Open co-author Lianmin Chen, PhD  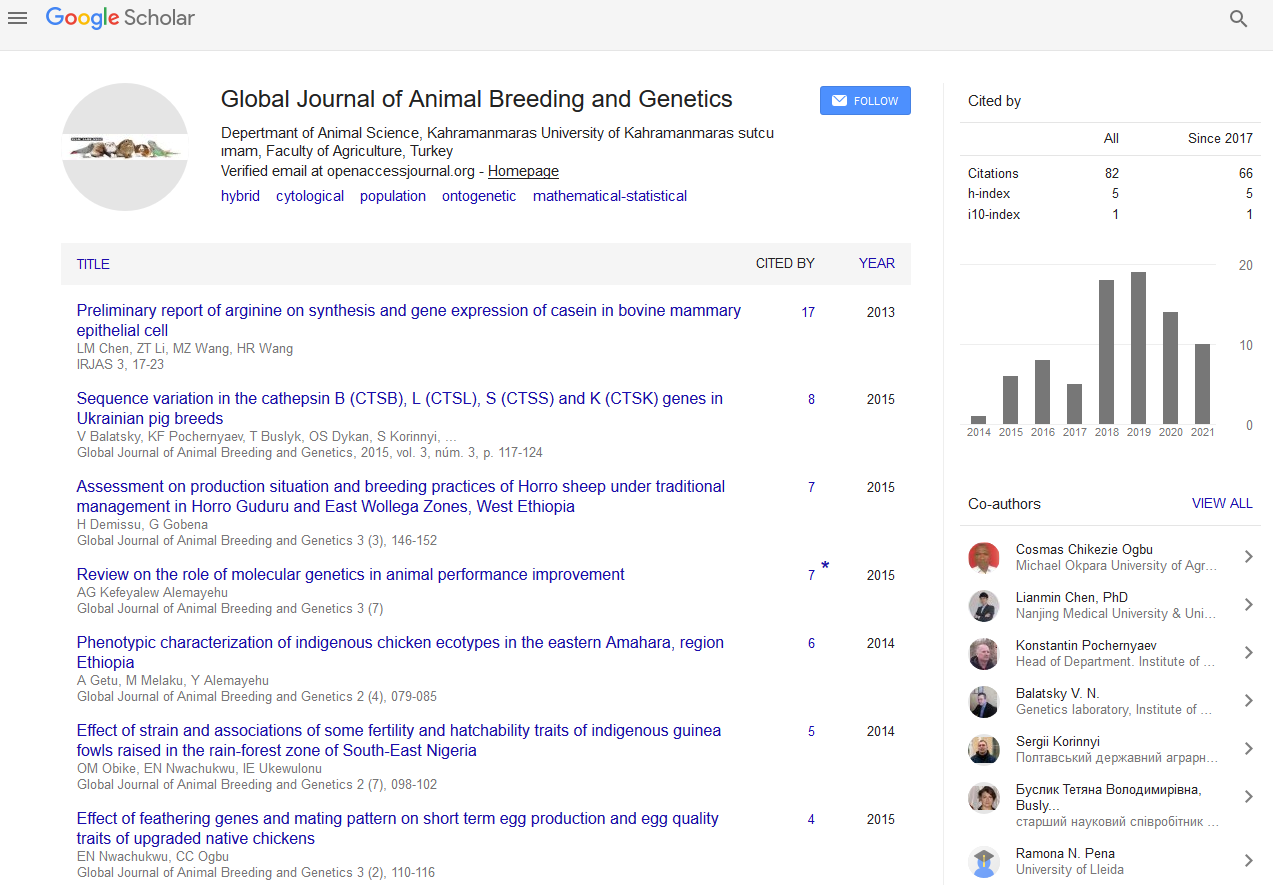pos(1072,597)
